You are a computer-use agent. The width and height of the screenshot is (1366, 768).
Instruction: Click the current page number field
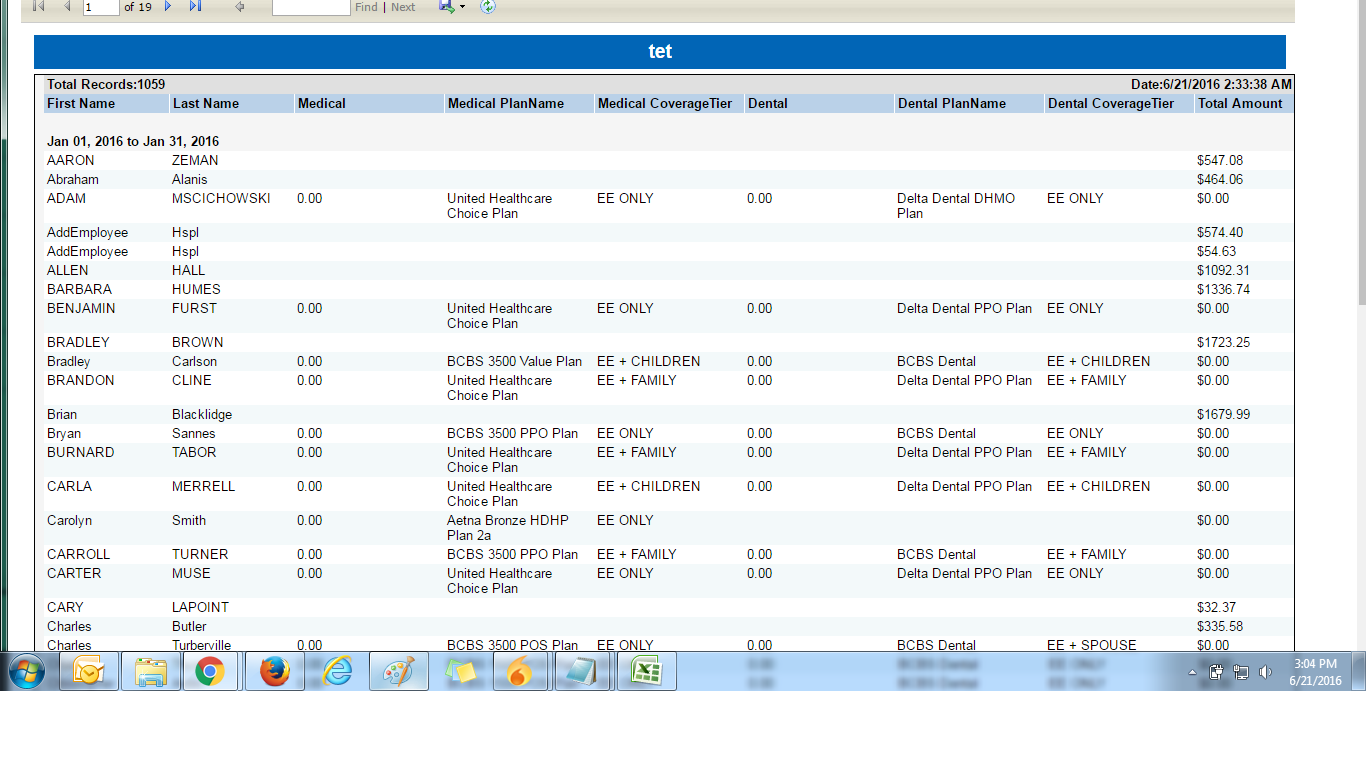[100, 7]
